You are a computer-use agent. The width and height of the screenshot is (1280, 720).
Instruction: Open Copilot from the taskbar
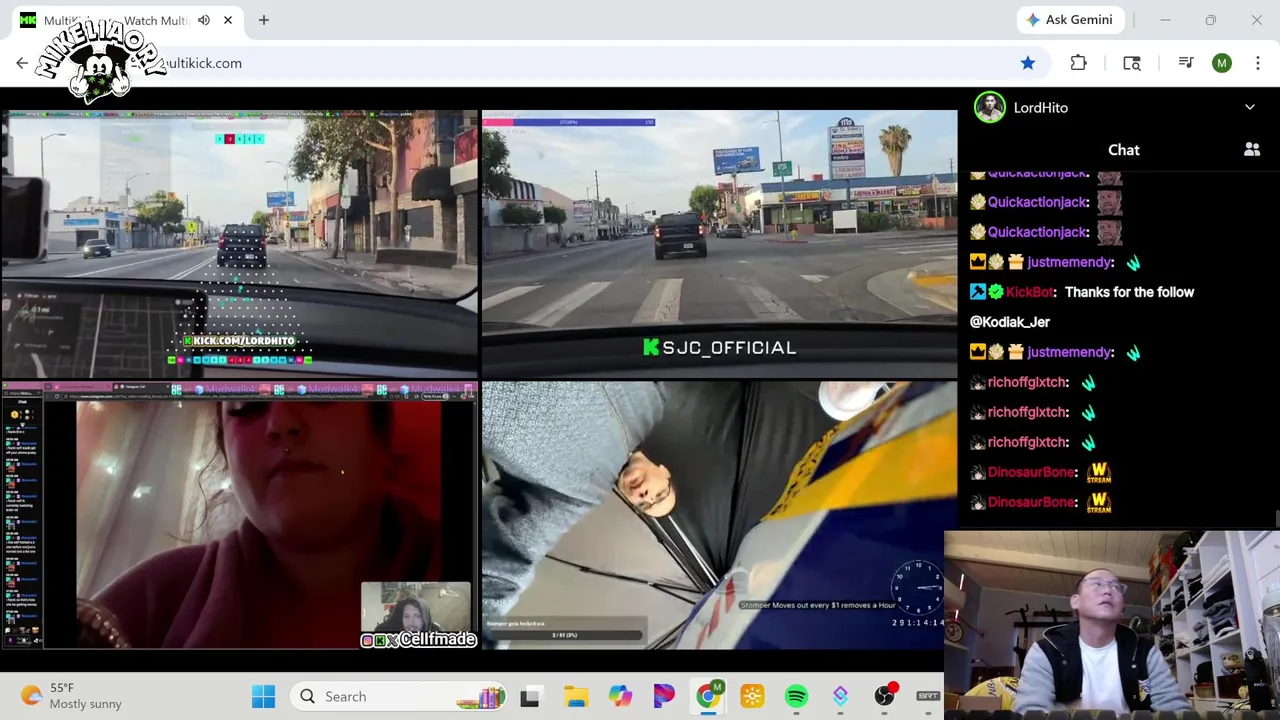620,697
